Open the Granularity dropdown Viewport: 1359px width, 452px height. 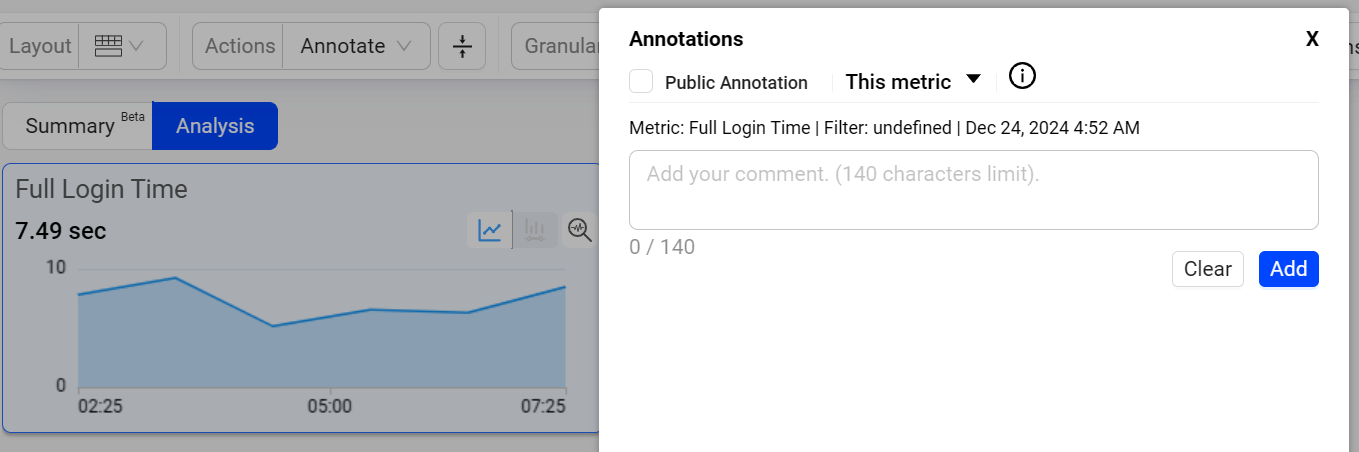tap(556, 46)
